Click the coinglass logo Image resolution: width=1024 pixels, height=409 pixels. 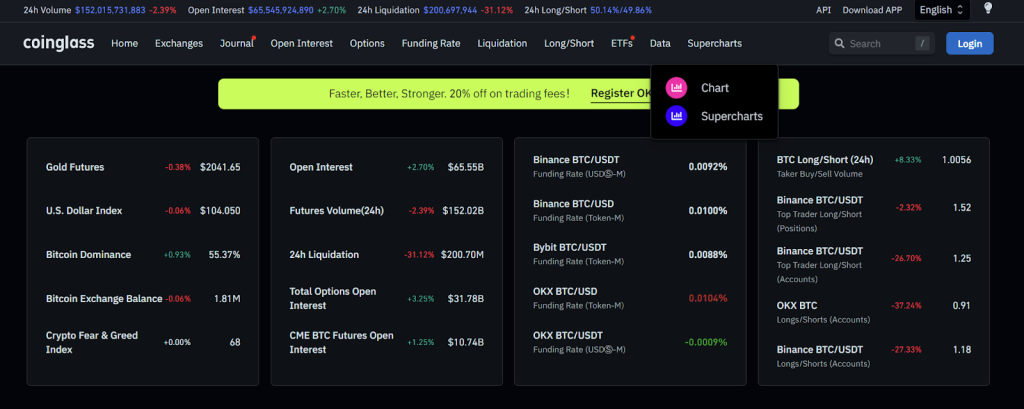click(x=59, y=43)
